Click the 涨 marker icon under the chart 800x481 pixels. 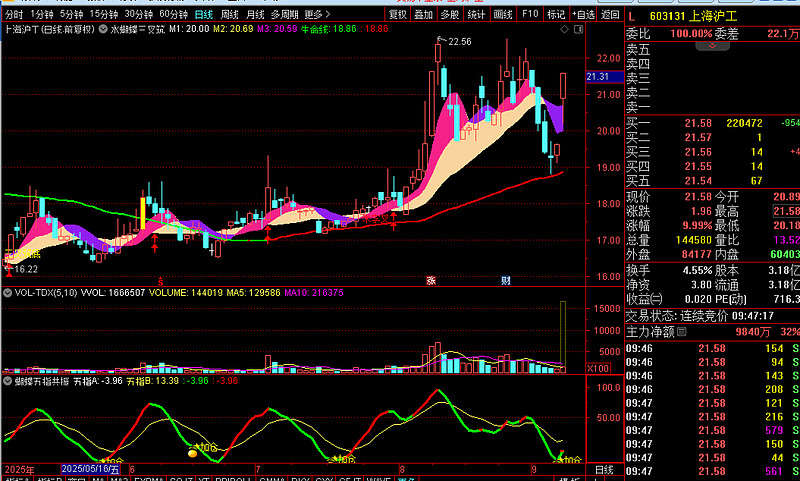click(431, 280)
